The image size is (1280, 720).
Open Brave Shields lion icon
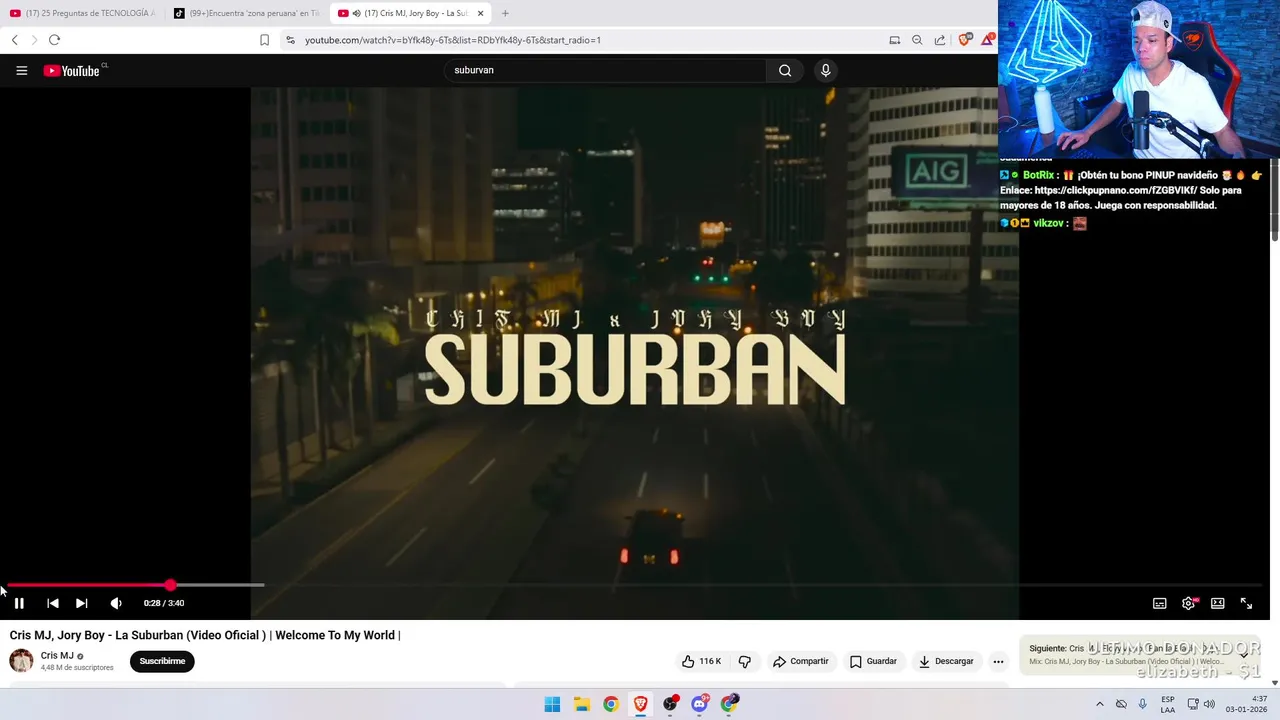[964, 40]
